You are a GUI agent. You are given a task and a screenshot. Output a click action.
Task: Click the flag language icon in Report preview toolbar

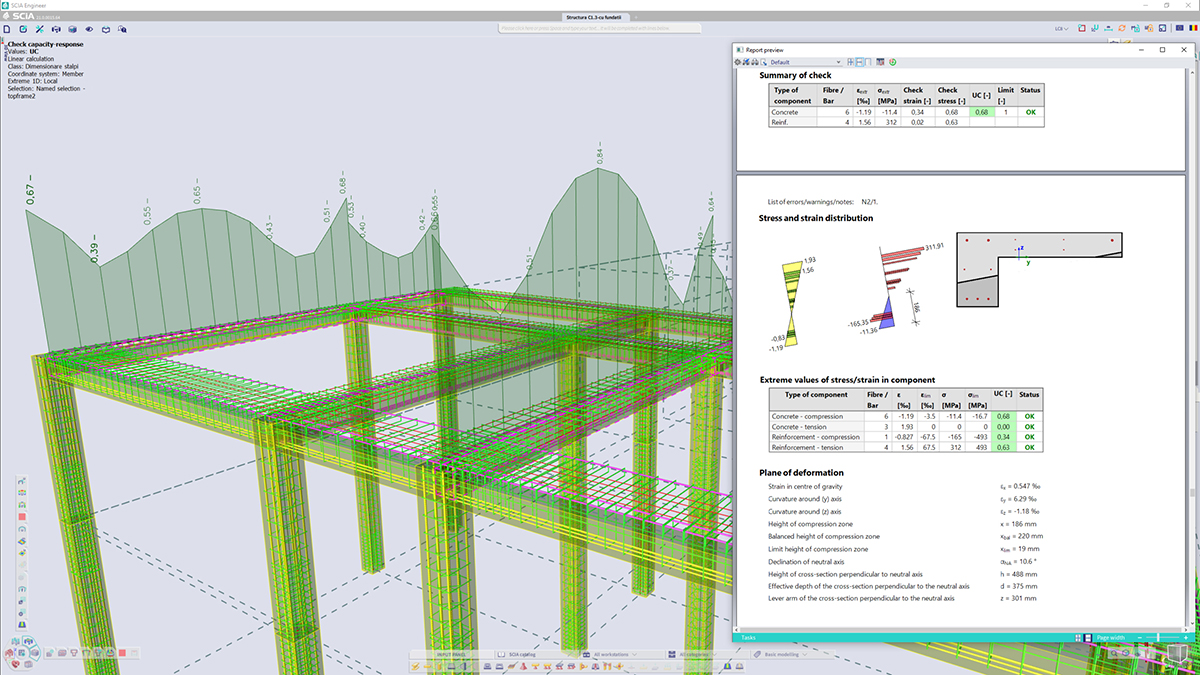click(x=880, y=62)
